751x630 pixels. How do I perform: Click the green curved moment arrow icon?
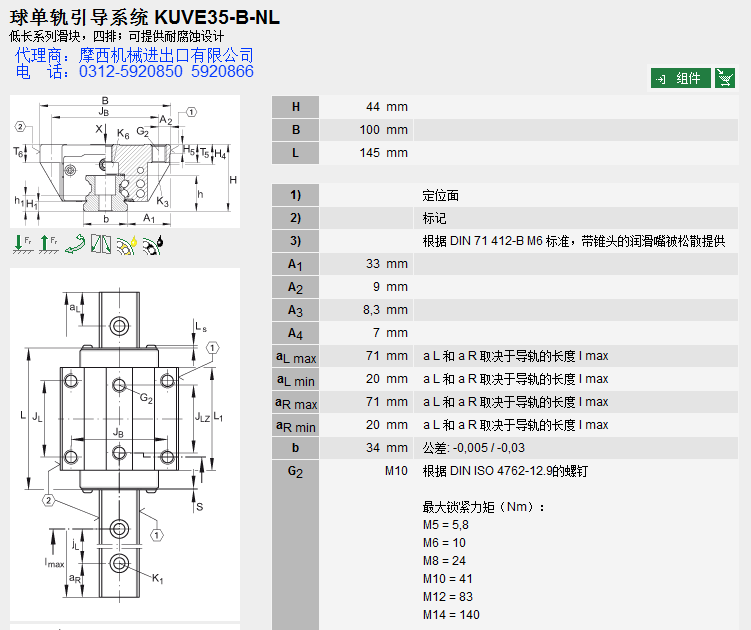click(x=74, y=243)
